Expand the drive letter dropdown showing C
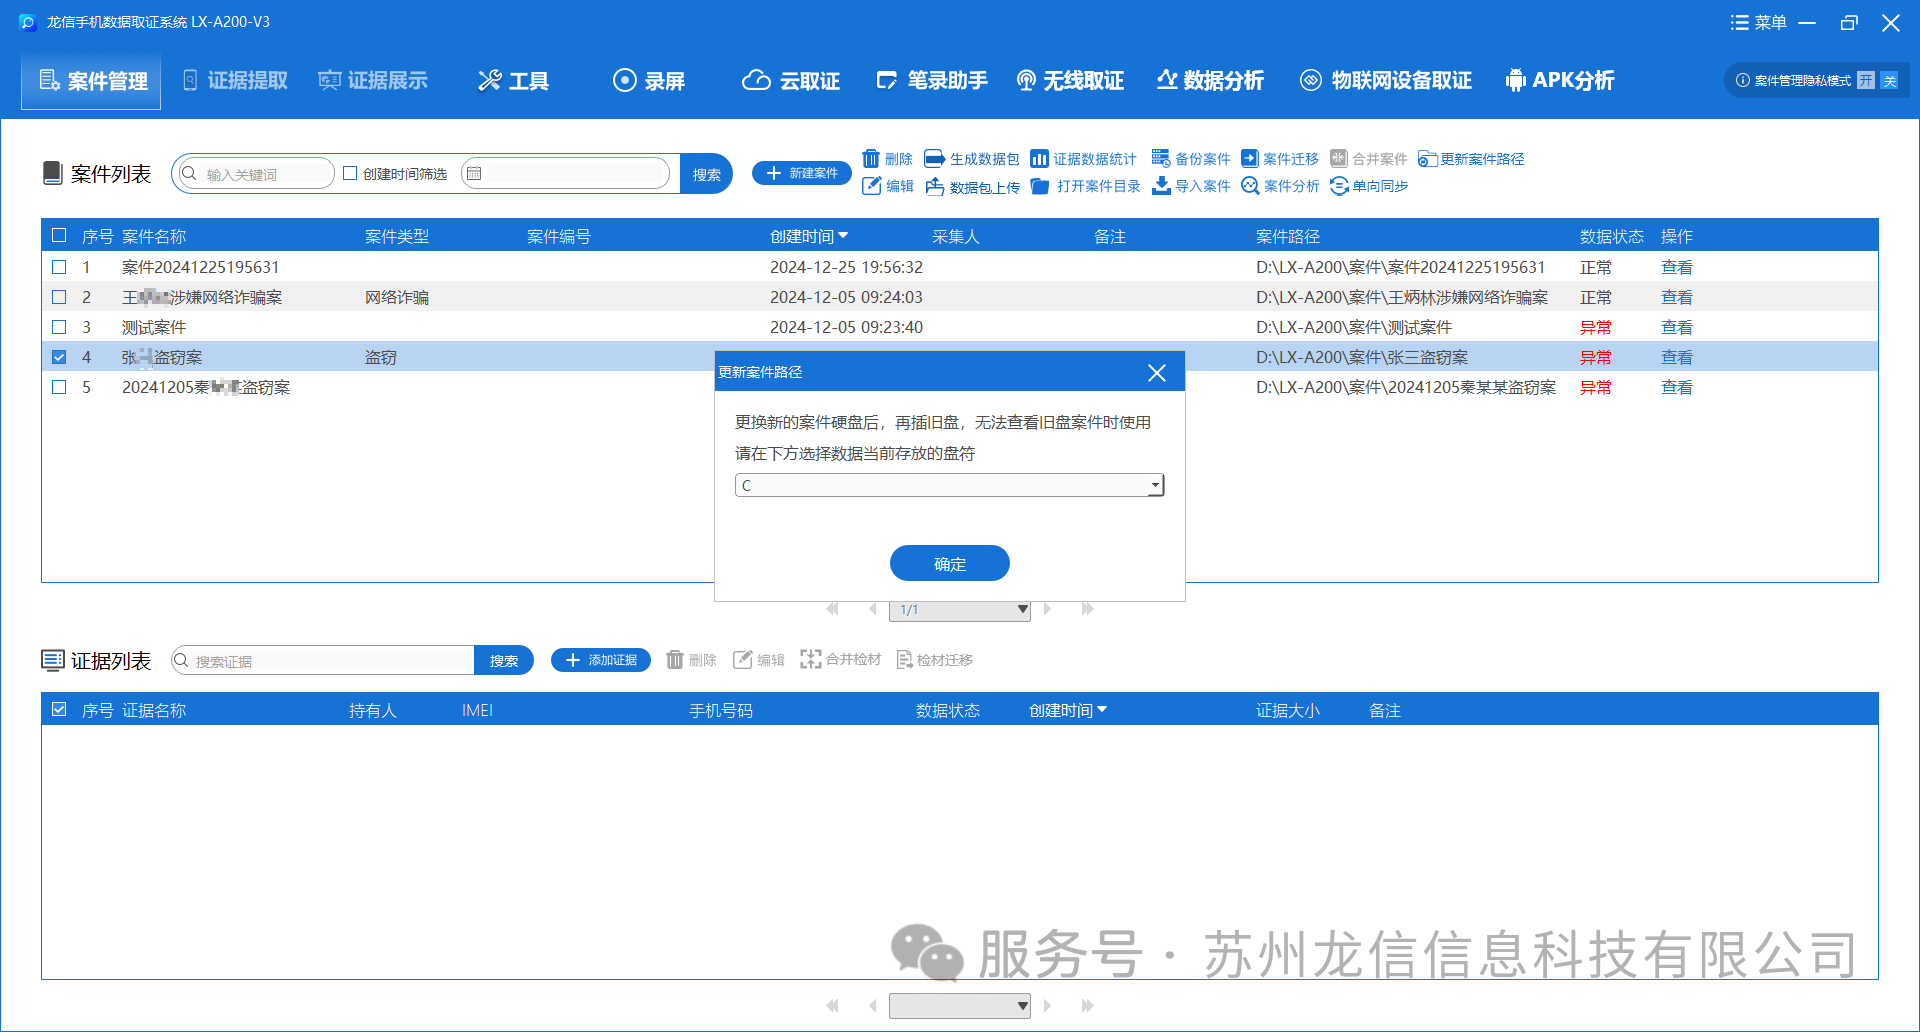The image size is (1920, 1032). [x=1155, y=485]
